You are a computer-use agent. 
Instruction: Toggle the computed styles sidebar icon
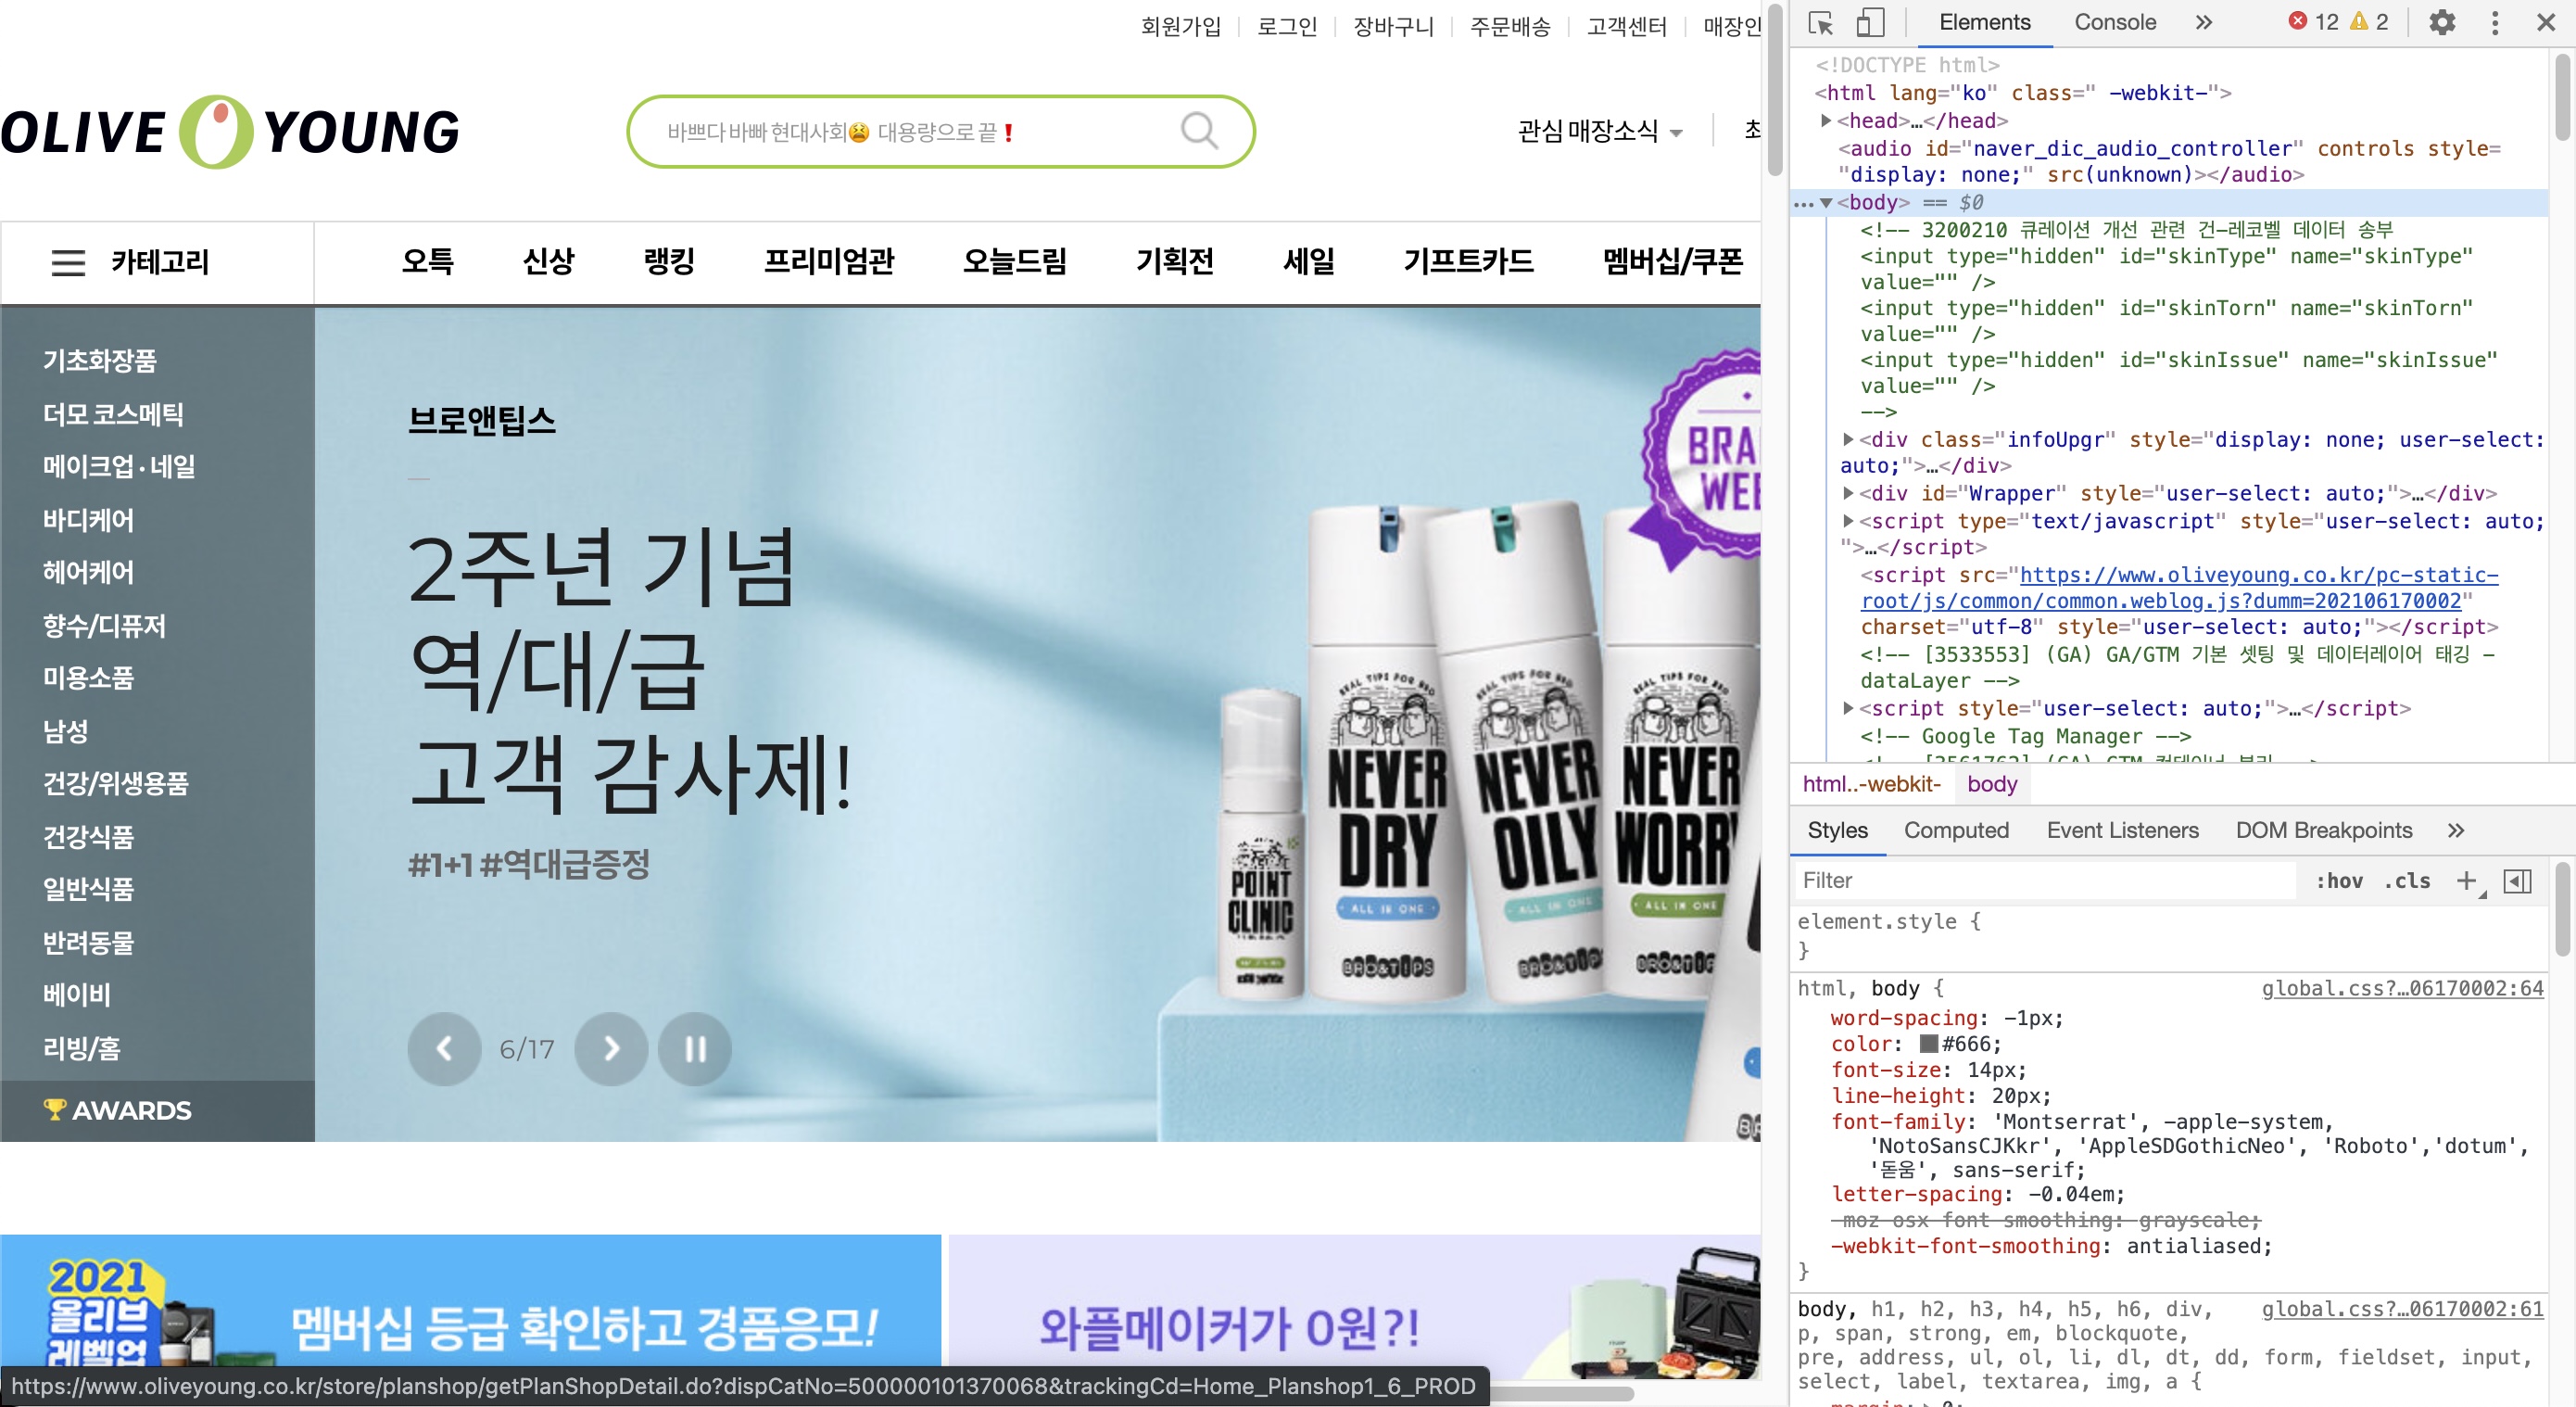point(2516,880)
